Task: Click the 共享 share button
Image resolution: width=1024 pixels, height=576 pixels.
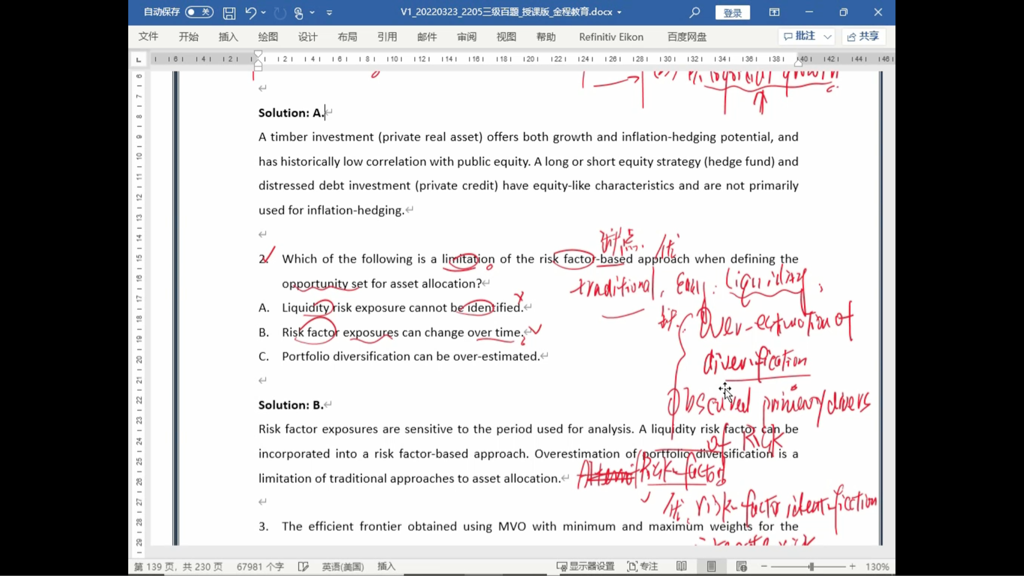Action: point(863,37)
